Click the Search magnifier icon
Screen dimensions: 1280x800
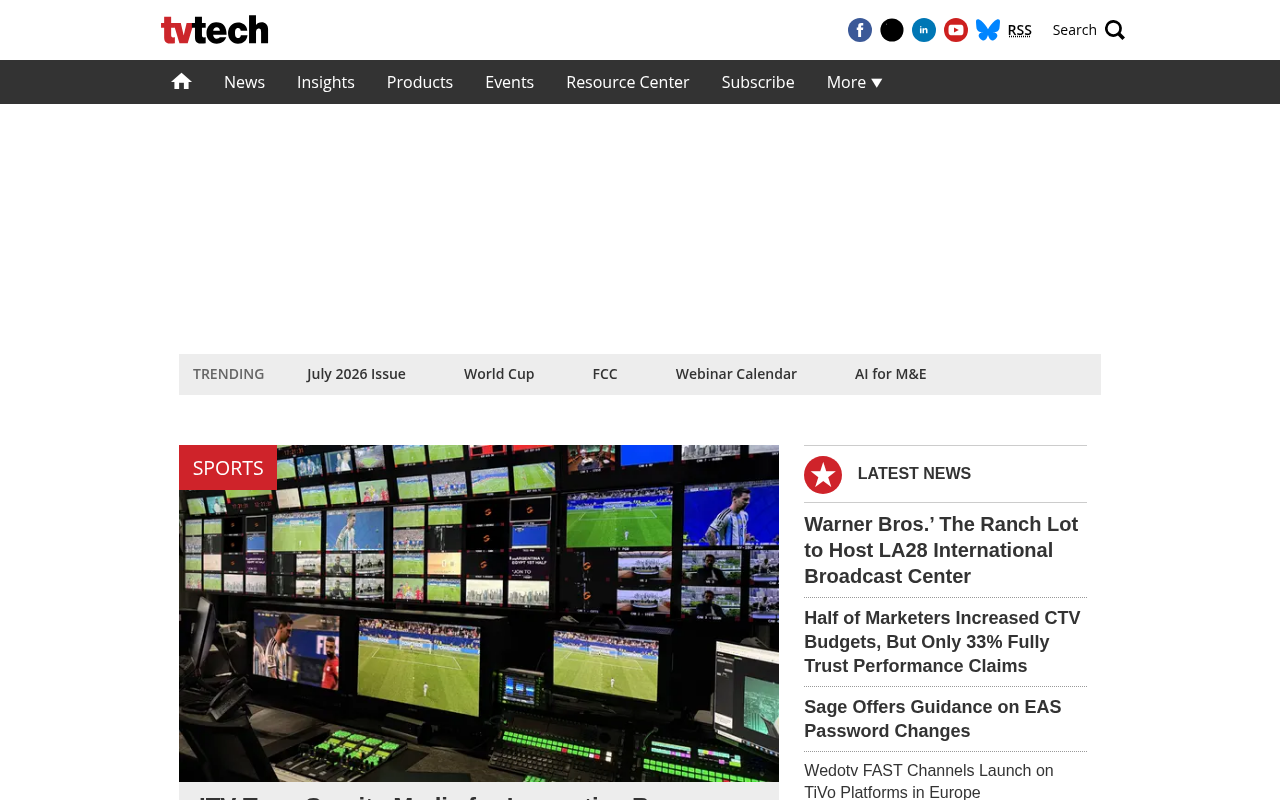[x=1115, y=30]
